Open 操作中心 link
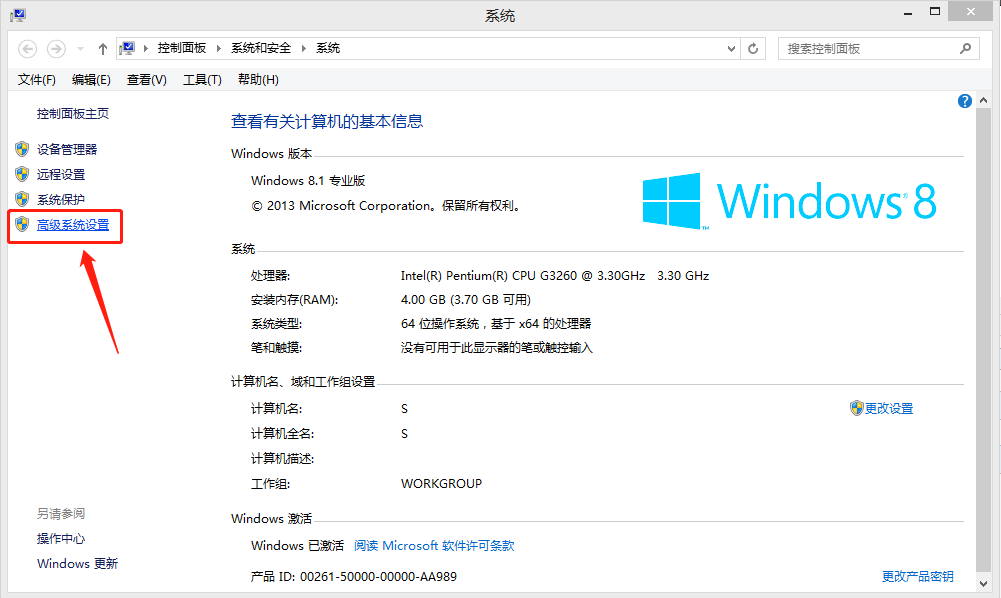The image size is (1001, 598). [x=61, y=539]
